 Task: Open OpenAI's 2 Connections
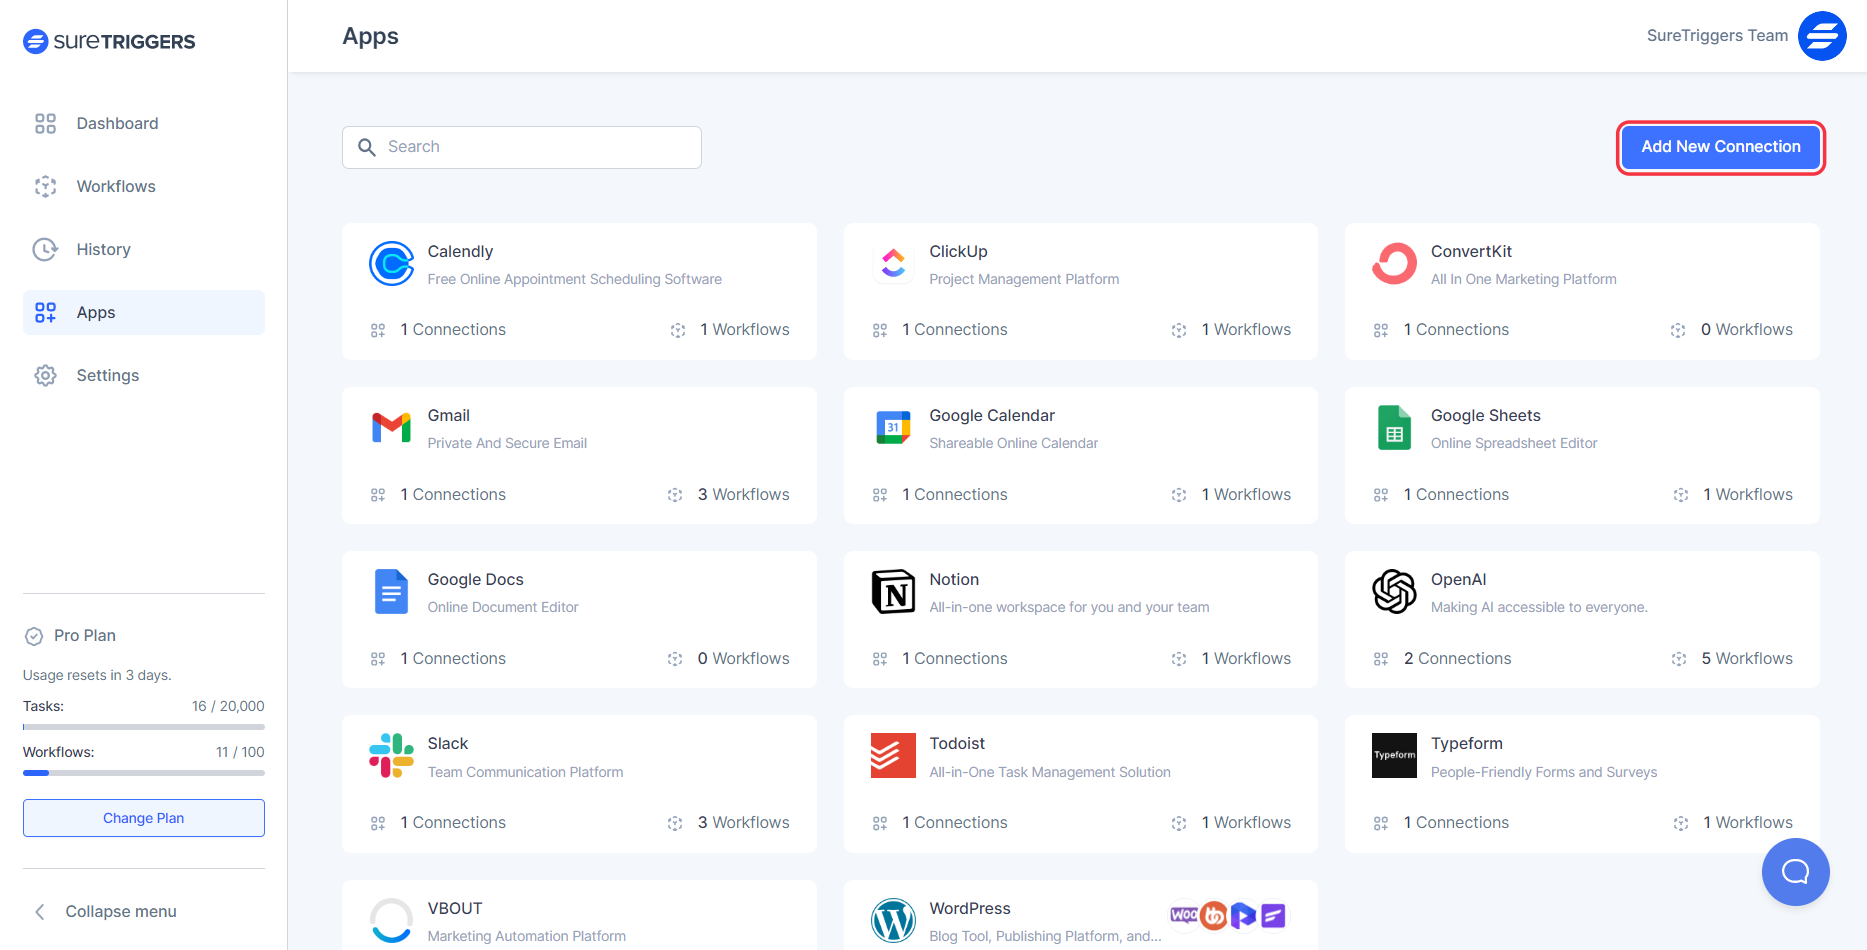tap(1442, 659)
